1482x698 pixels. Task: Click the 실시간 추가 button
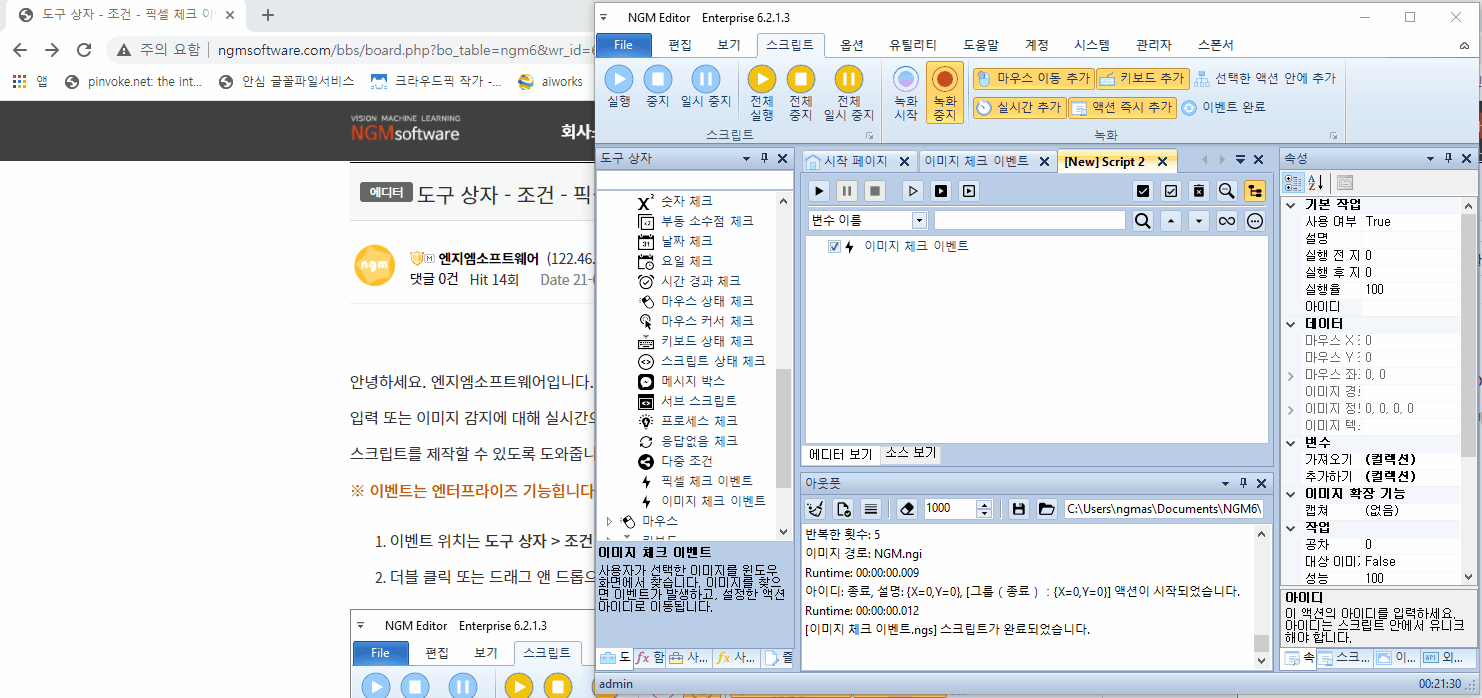(1019, 107)
